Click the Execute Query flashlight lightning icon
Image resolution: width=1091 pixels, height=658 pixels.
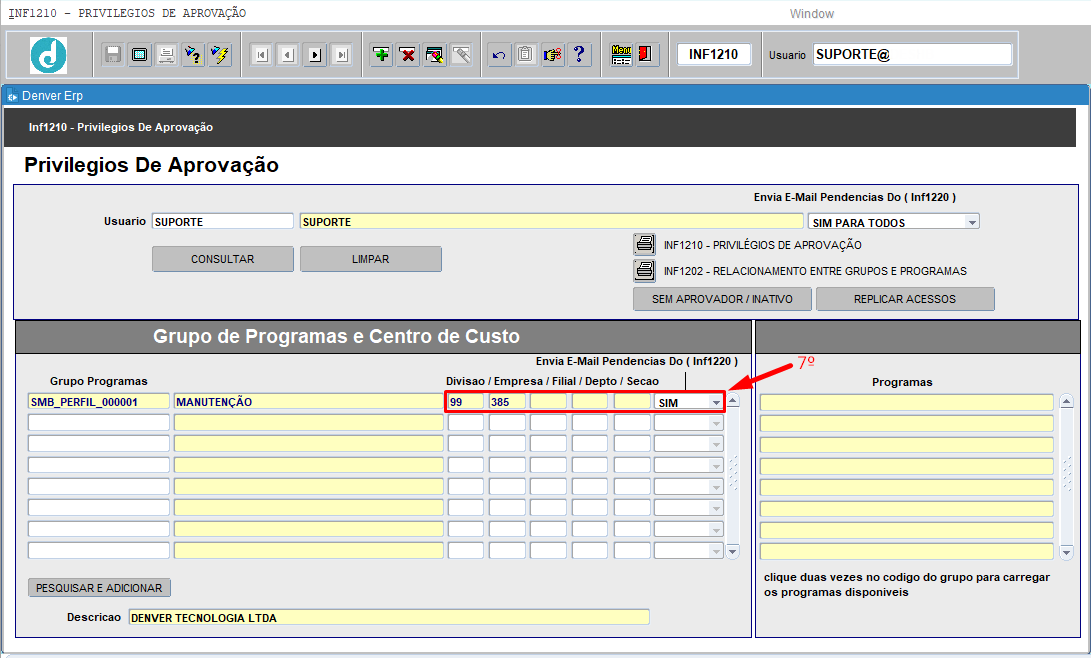click(220, 54)
